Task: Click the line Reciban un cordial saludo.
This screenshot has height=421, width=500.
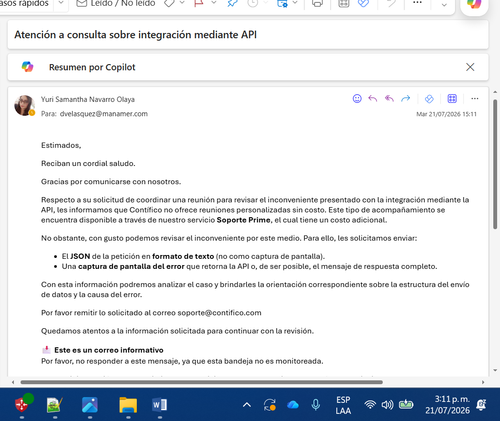Action: [x=88, y=163]
